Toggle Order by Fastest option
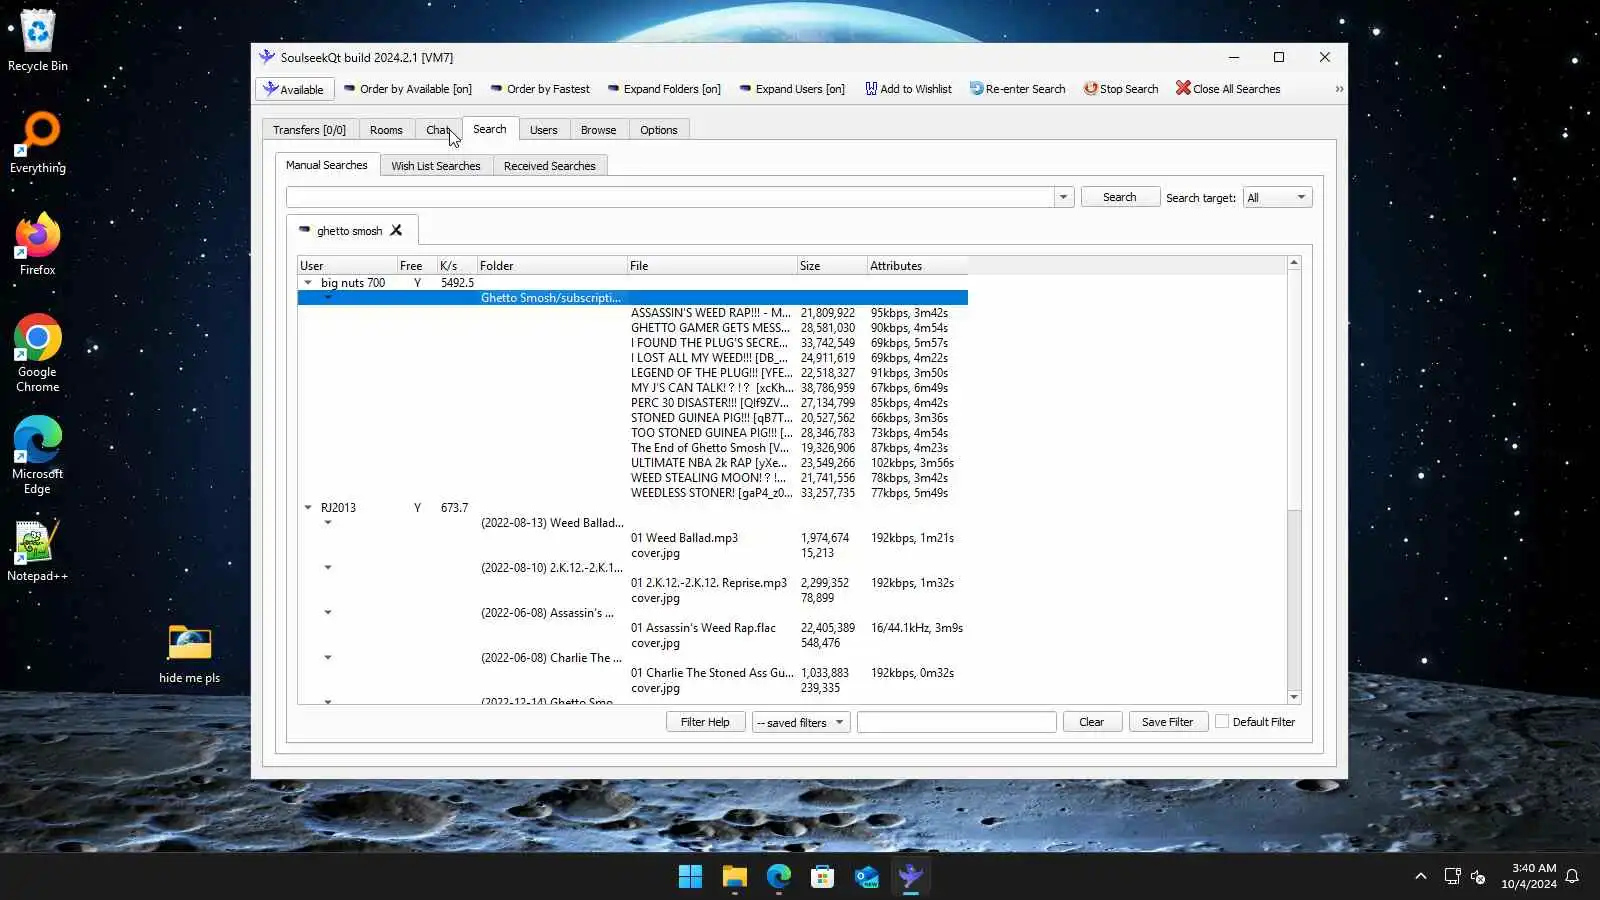 pos(540,89)
